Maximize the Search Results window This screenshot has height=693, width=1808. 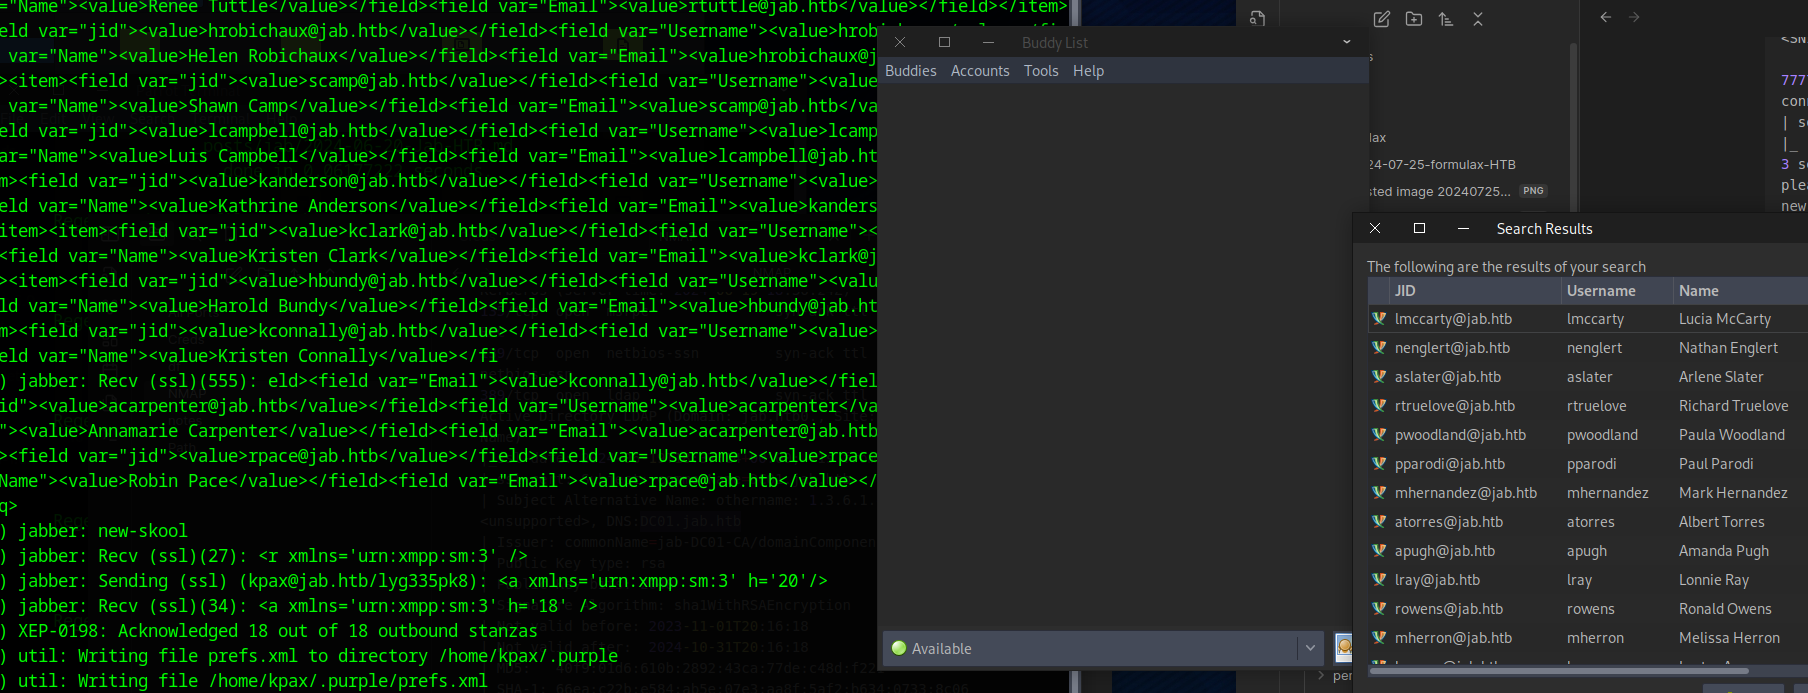click(x=1419, y=229)
